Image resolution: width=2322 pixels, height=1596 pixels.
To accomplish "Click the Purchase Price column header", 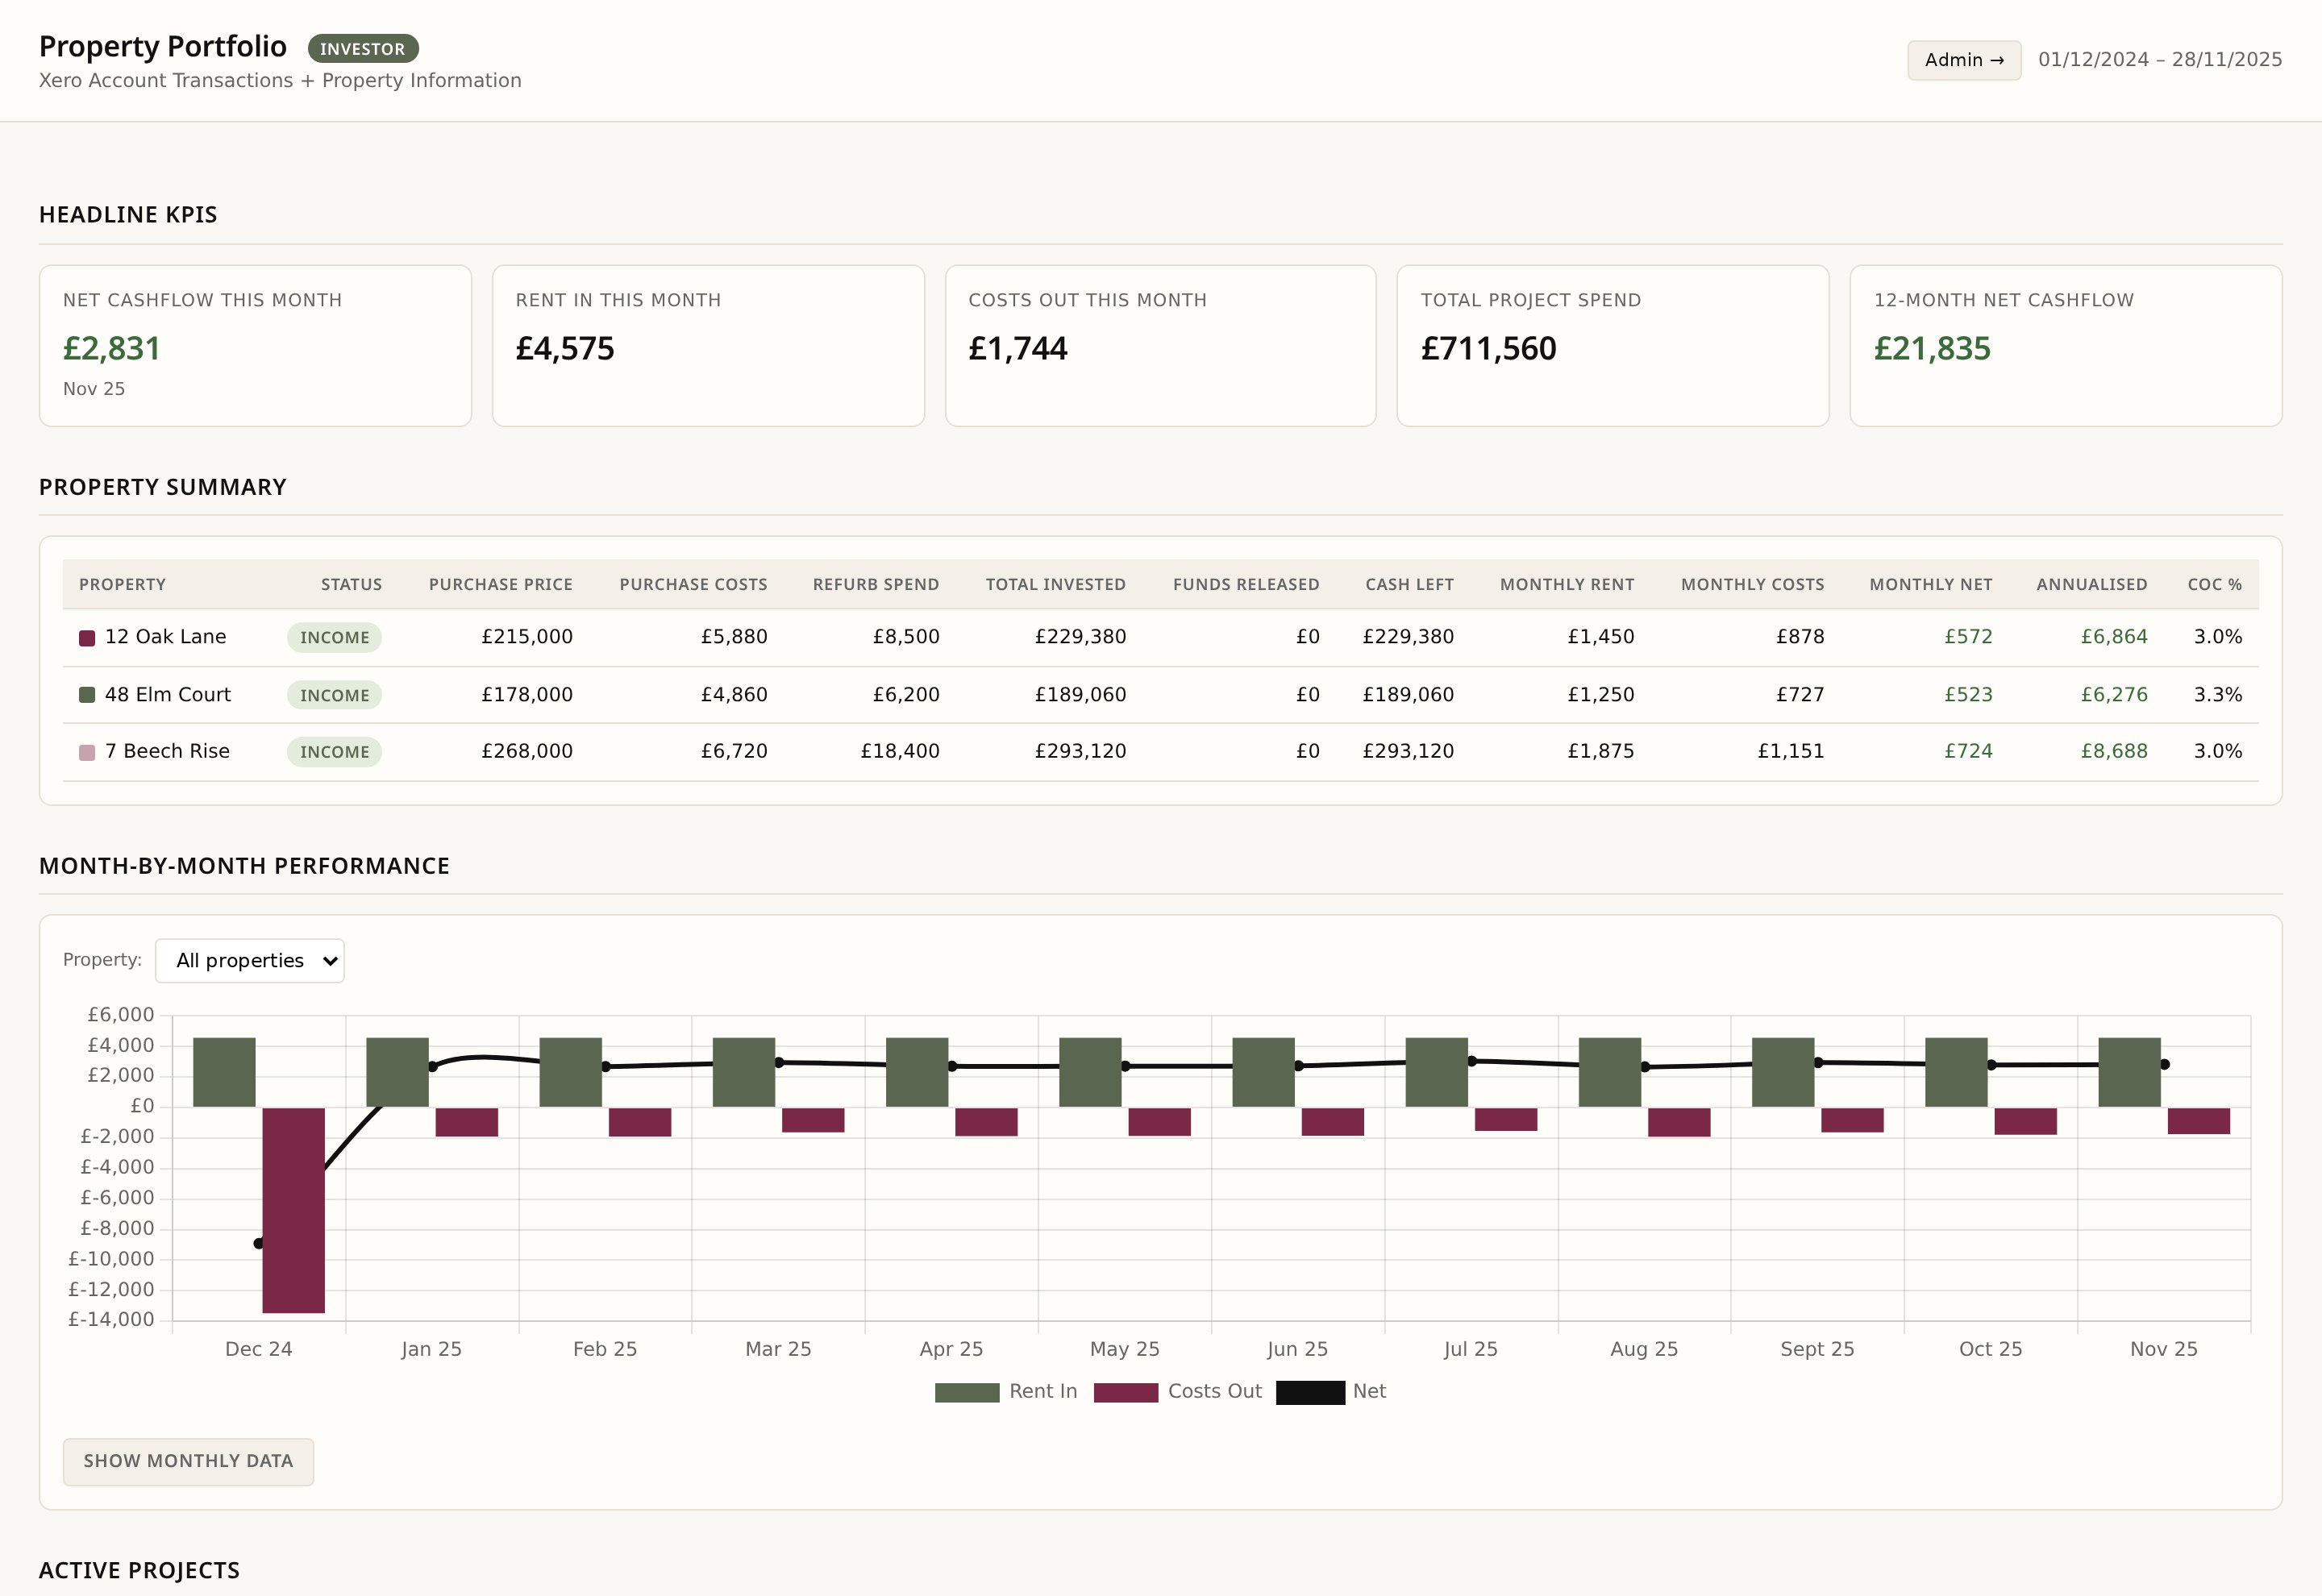I will 501,584.
